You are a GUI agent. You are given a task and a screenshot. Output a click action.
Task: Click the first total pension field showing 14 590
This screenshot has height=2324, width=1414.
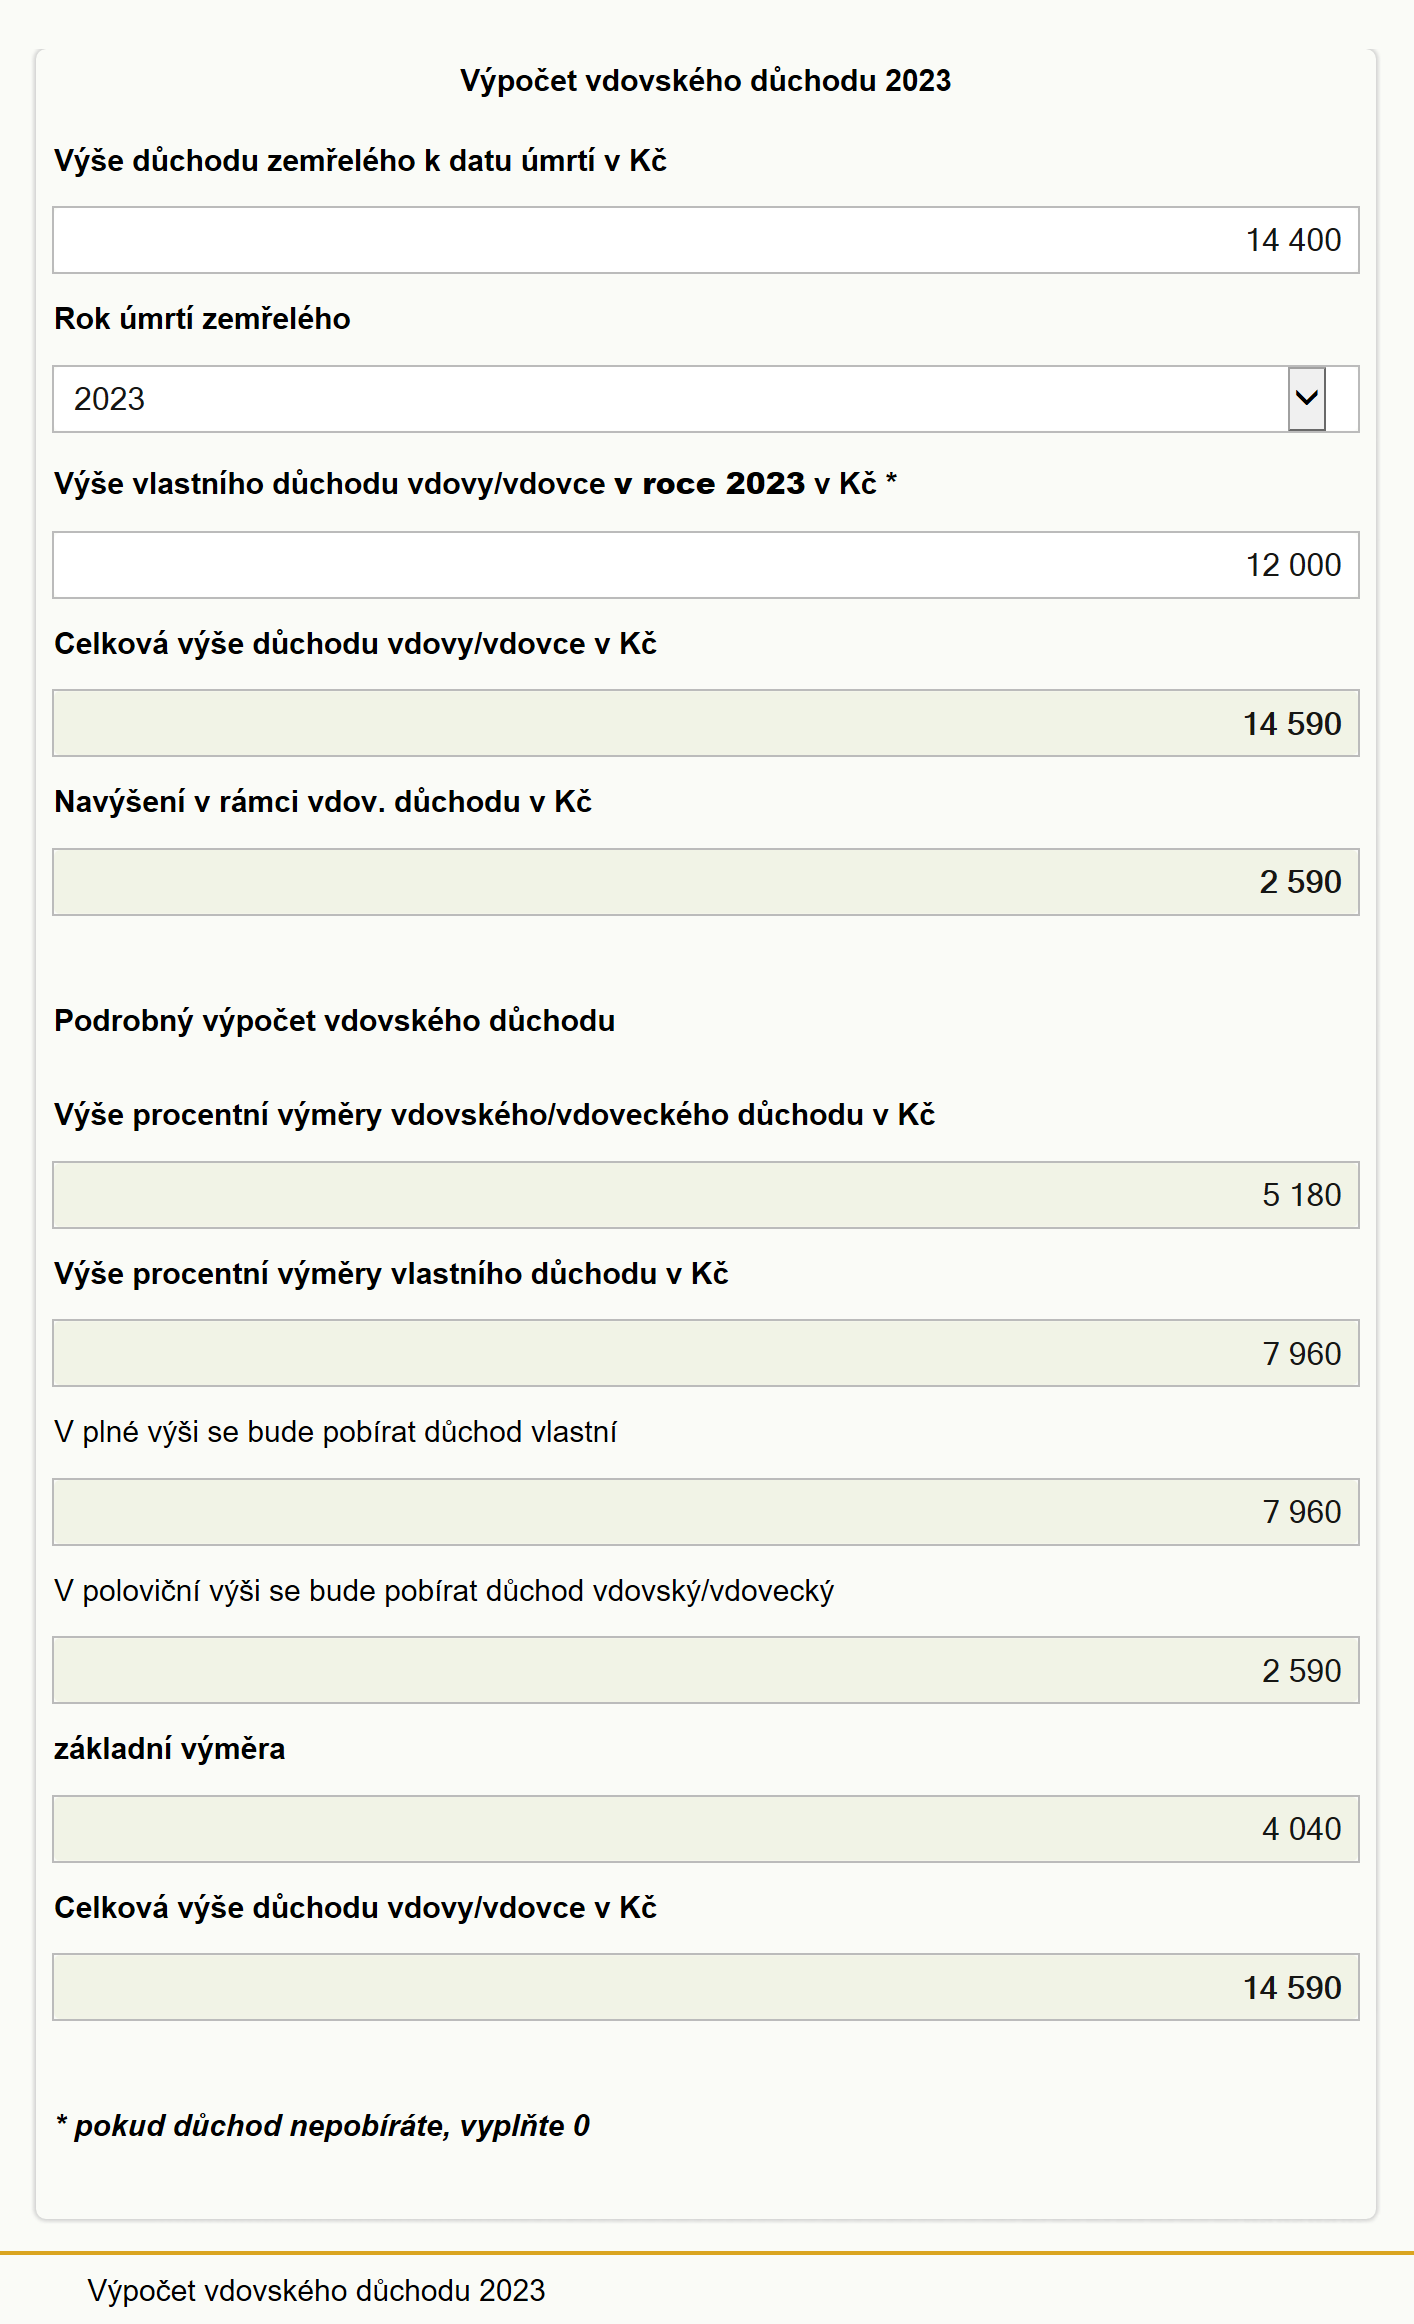pyautogui.click(x=706, y=723)
